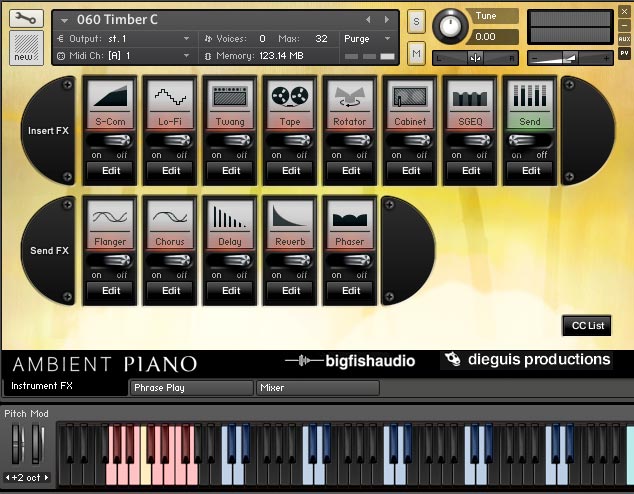Image resolution: width=634 pixels, height=494 pixels.
Task: Select the Flanger send effect icon
Action: point(110,216)
